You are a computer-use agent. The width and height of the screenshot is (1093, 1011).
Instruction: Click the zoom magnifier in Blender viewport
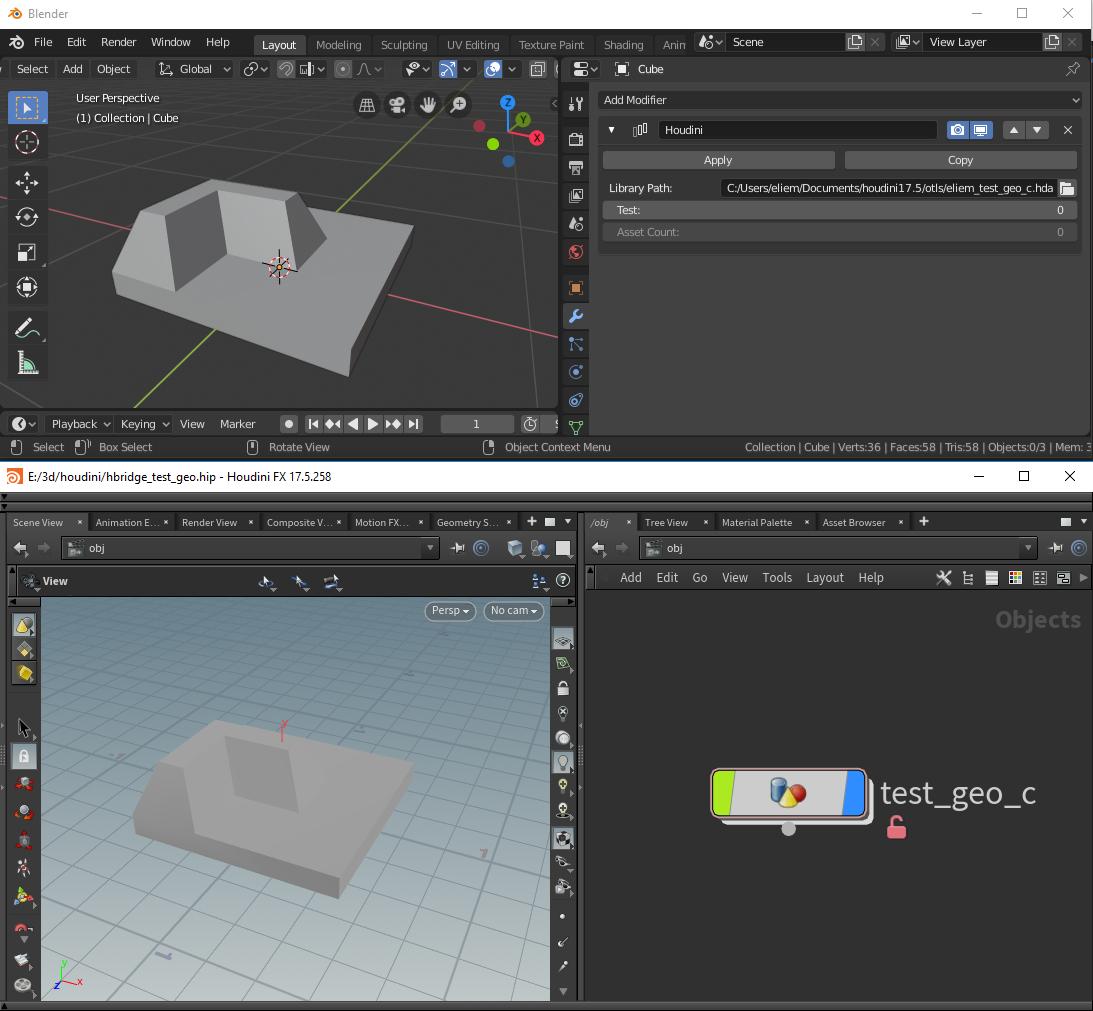tap(459, 105)
